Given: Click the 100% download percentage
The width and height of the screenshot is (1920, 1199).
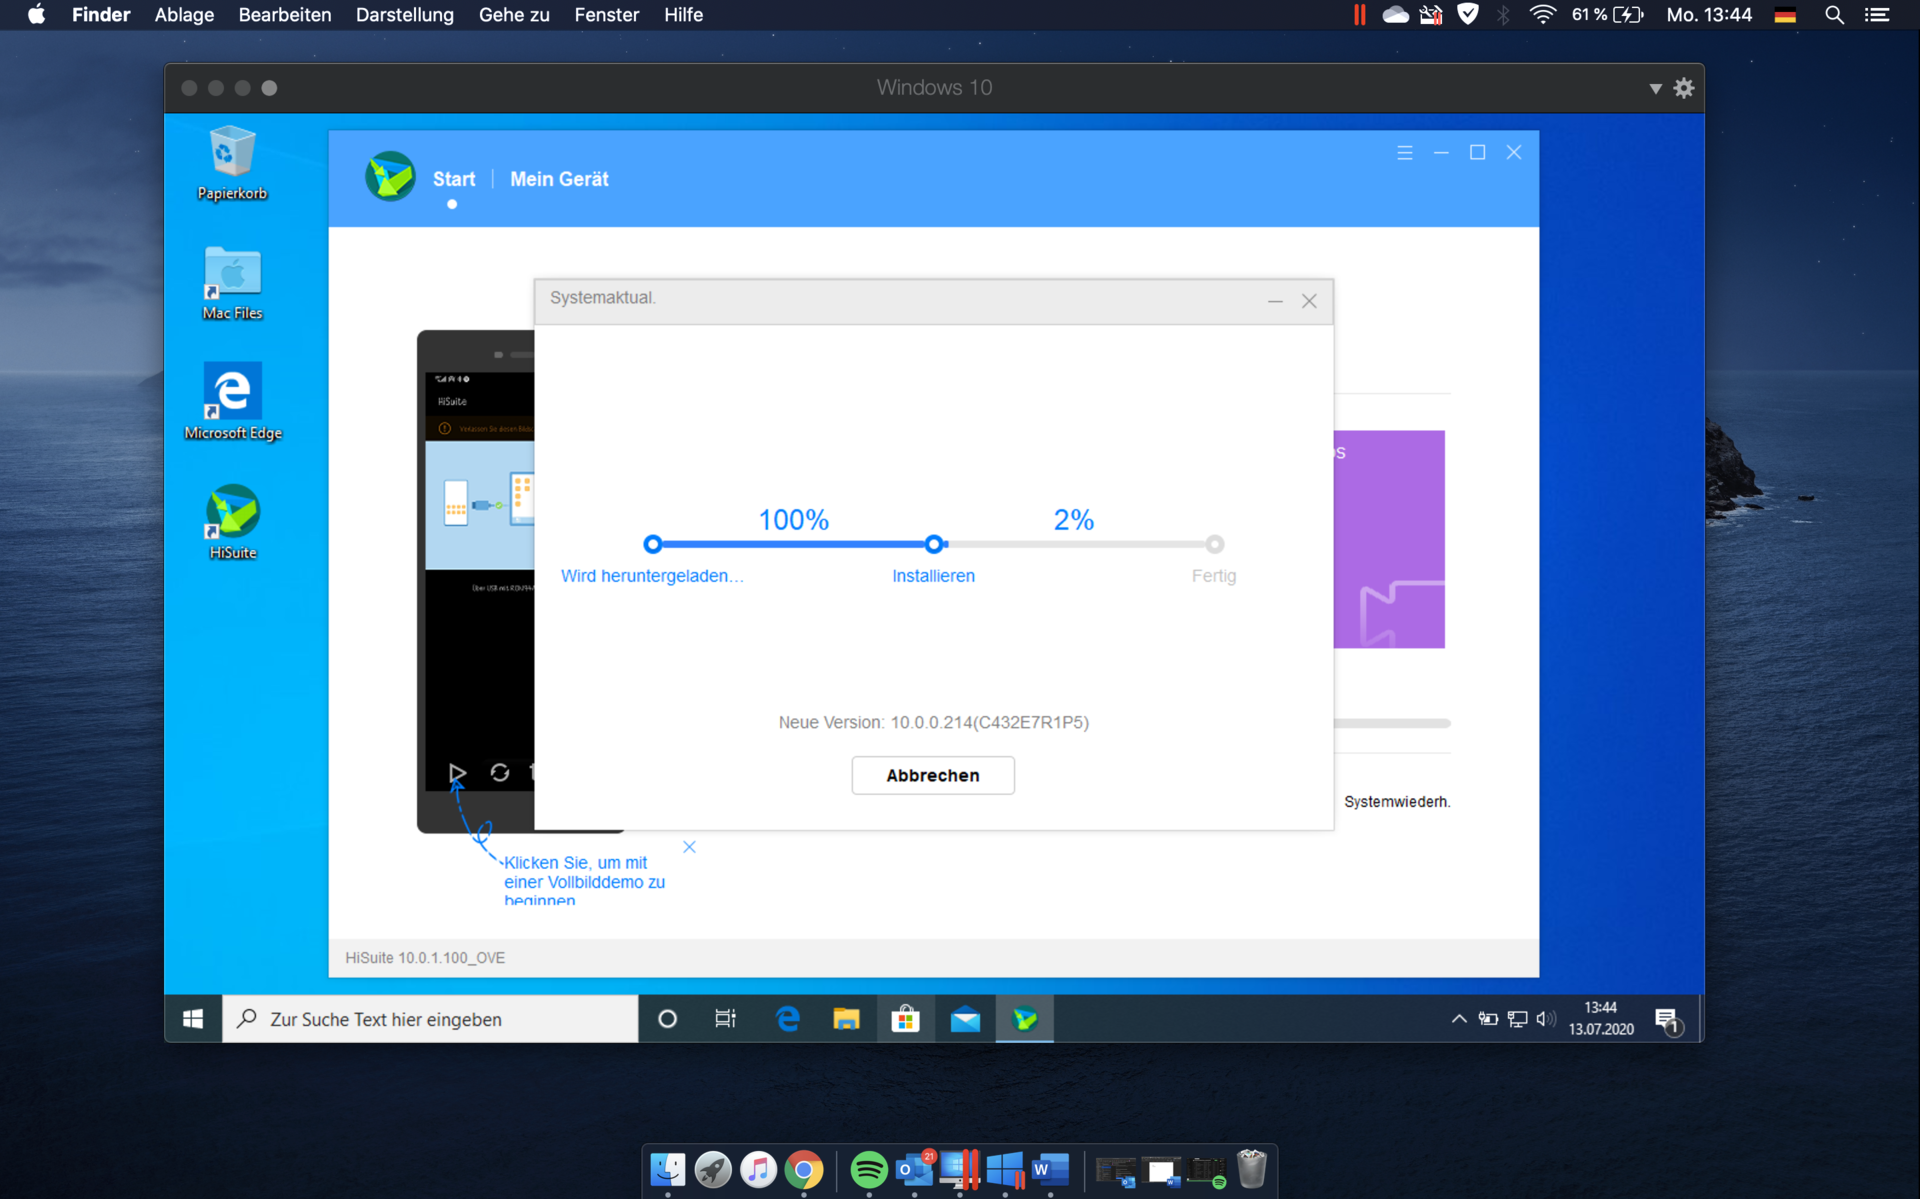Looking at the screenshot, I should click(793, 520).
